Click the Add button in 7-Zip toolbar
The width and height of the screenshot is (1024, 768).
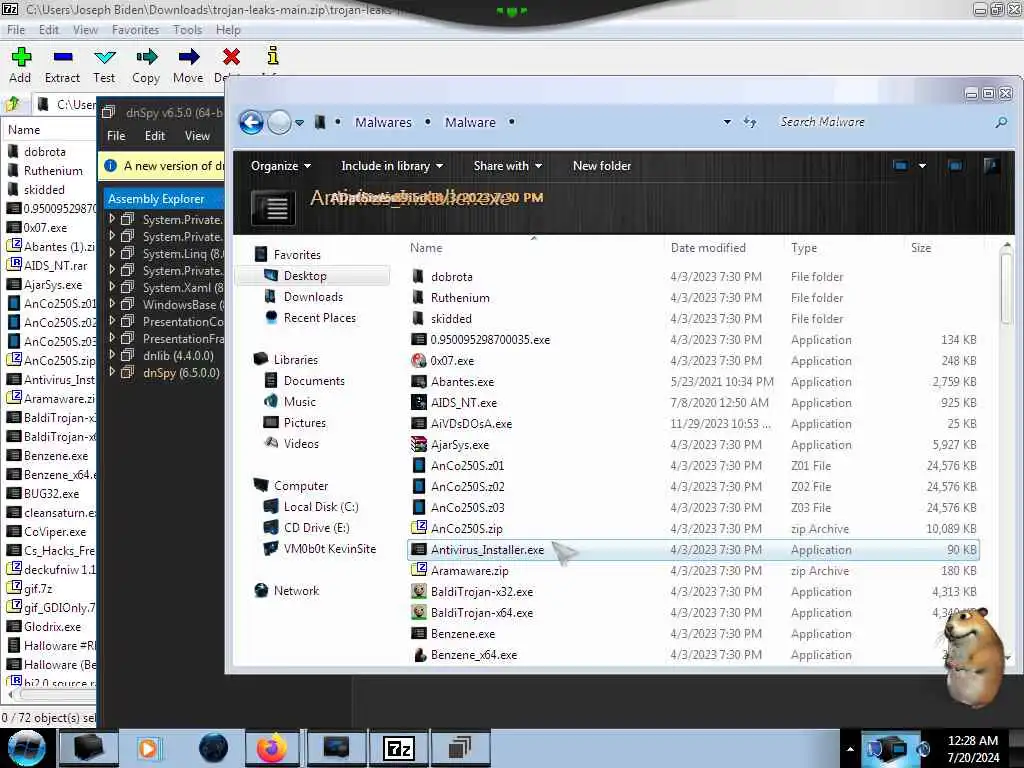coord(21,65)
